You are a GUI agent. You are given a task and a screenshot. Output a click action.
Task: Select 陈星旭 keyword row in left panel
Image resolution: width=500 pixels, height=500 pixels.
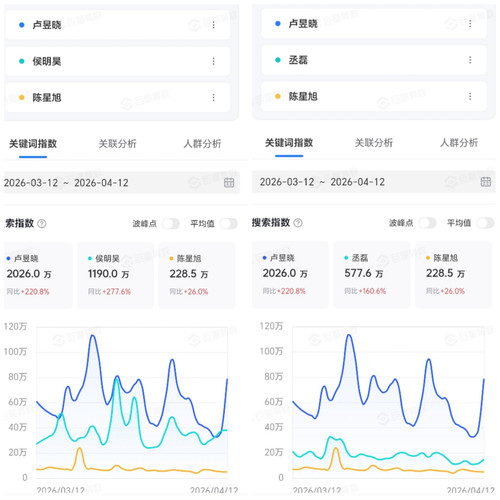coord(118,97)
